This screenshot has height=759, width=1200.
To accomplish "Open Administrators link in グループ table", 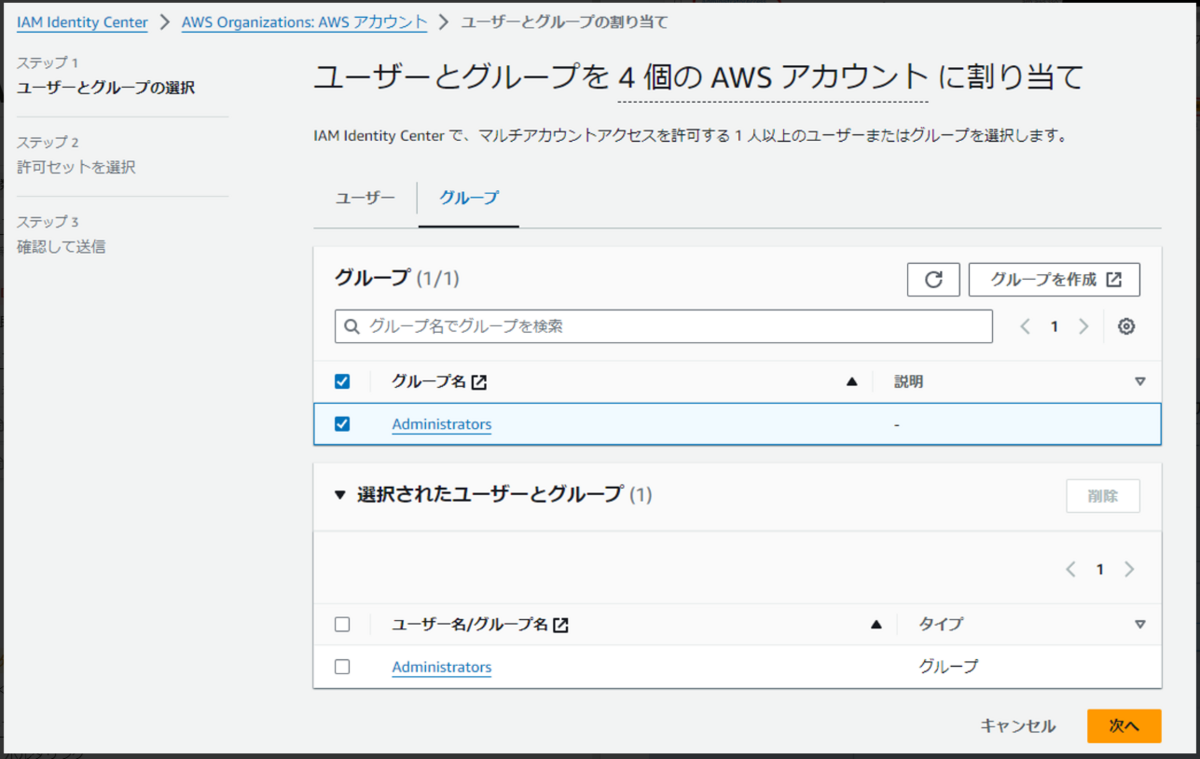I will coord(442,424).
